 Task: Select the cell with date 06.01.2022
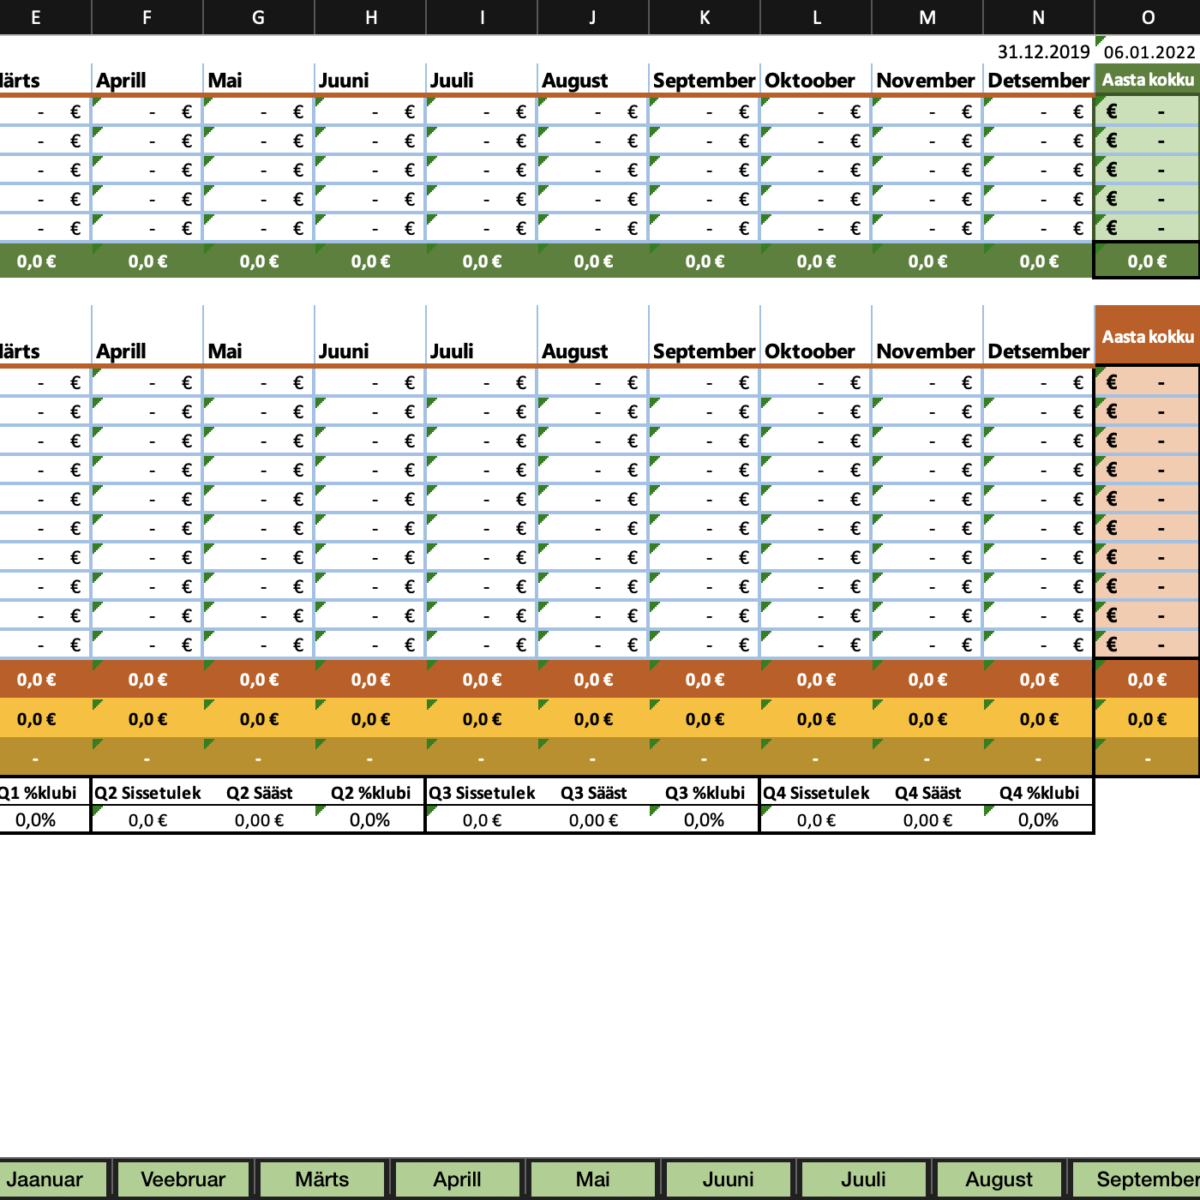click(1149, 52)
